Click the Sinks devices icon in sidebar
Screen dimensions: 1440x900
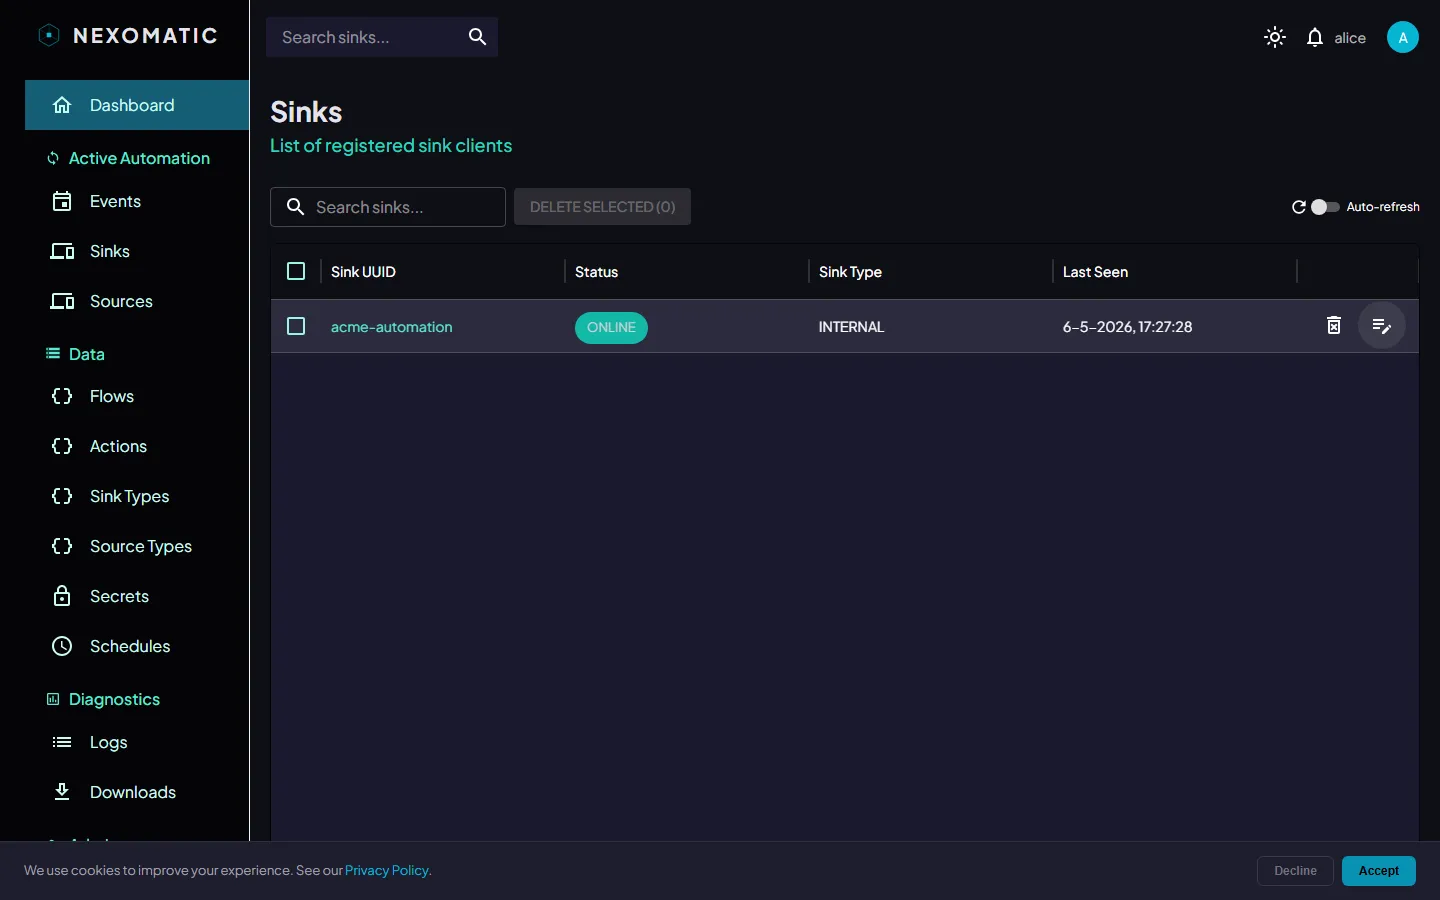(x=62, y=251)
